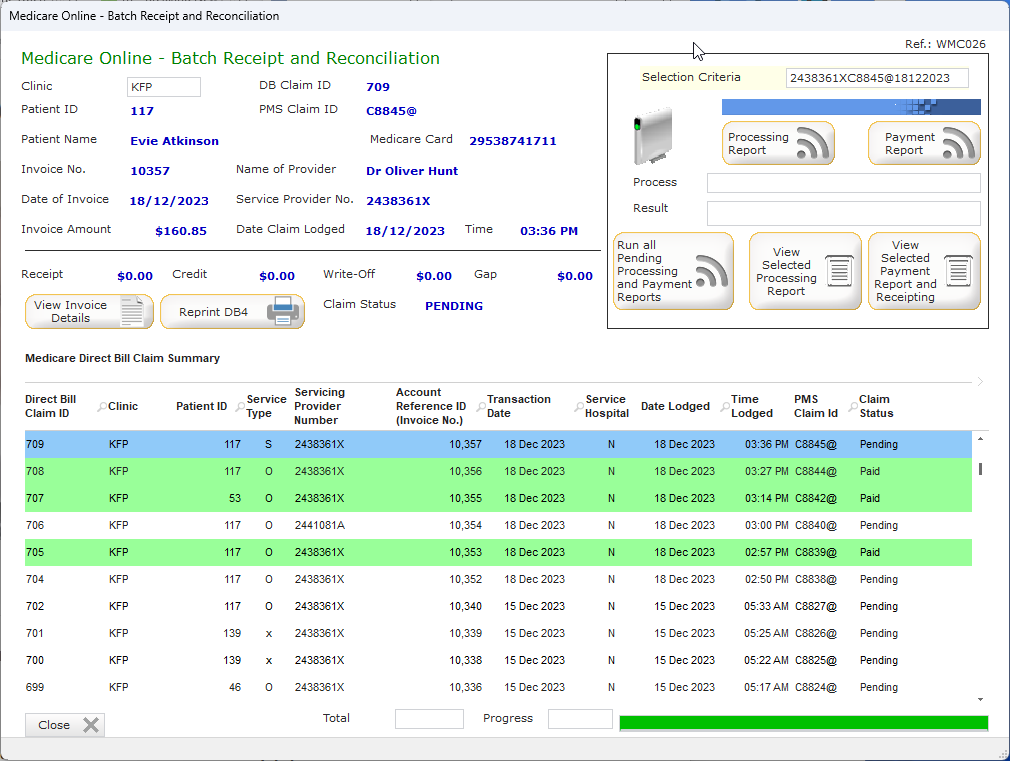Image resolution: width=1010 pixels, height=761 pixels.
Task: Select claim row 704 in the summary table
Action: pyautogui.click(x=498, y=580)
